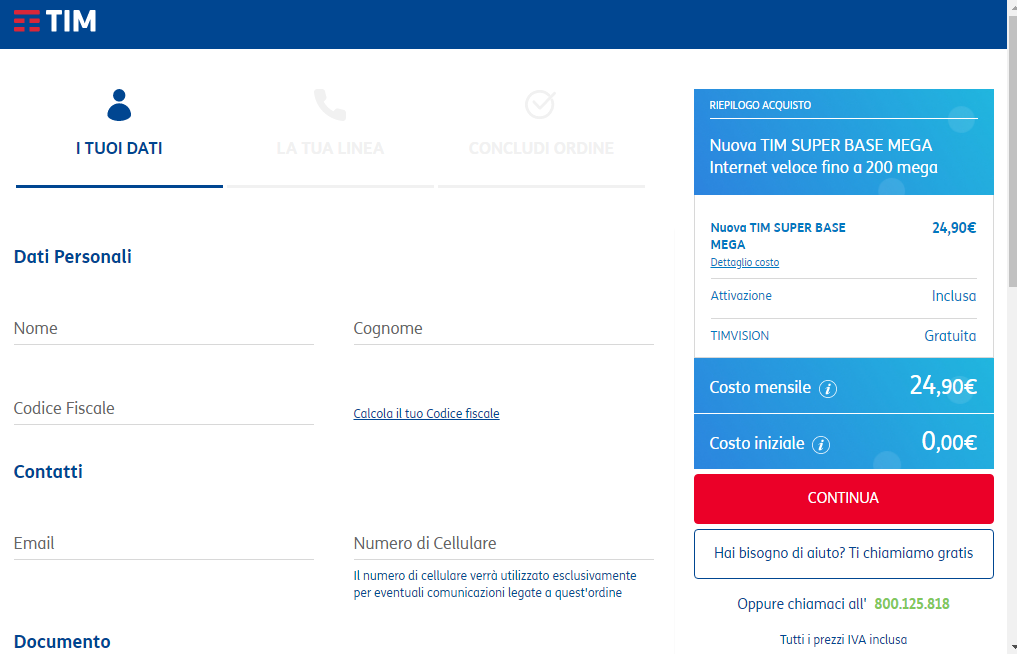
Task: Click the page vertical scrollbar thumb
Action: (1012, 151)
